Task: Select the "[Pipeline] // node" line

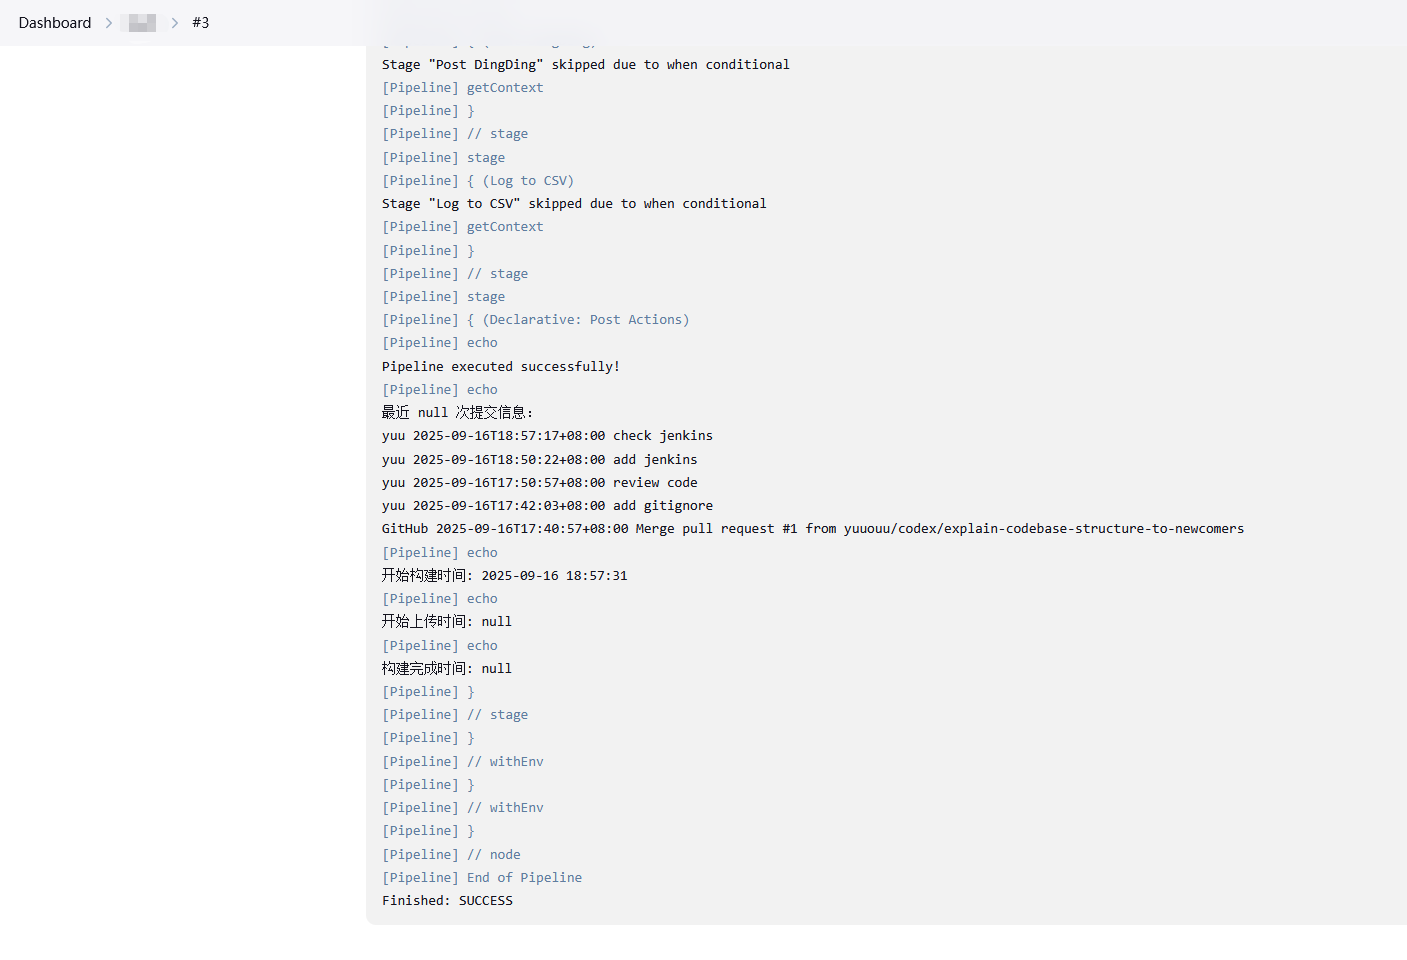Action: [451, 855]
